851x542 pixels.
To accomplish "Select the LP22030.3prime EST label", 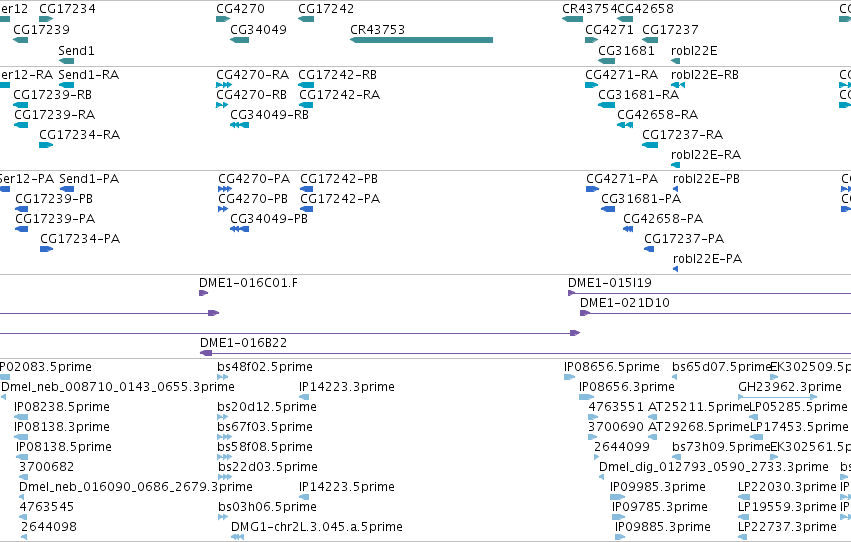I will (x=788, y=487).
